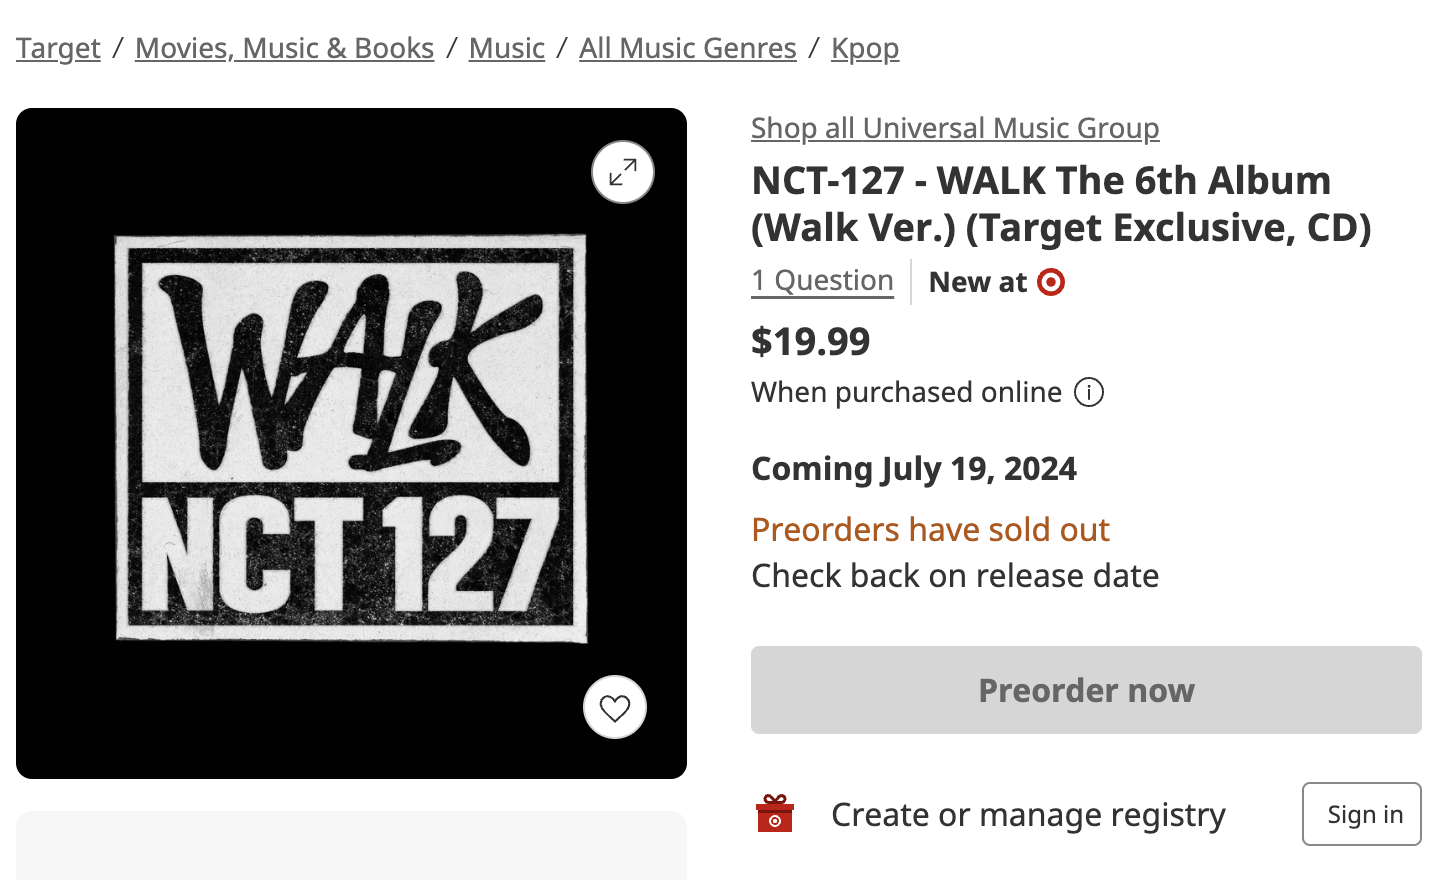Click the Preorder now button
Screen dimensions: 1446x880
pos(1086,690)
